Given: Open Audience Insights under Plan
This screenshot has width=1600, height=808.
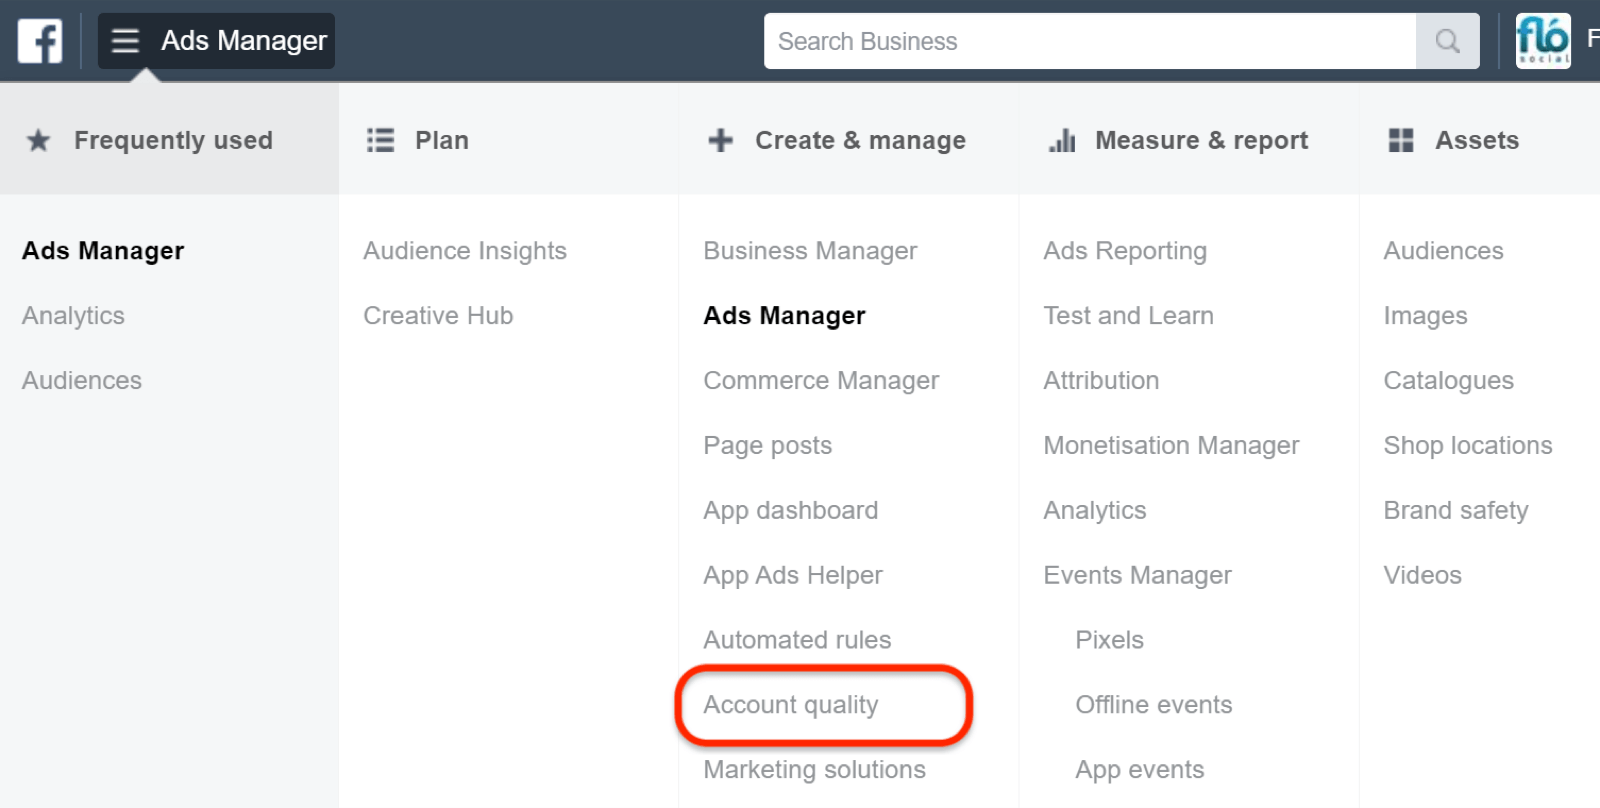Looking at the screenshot, I should coord(465,251).
